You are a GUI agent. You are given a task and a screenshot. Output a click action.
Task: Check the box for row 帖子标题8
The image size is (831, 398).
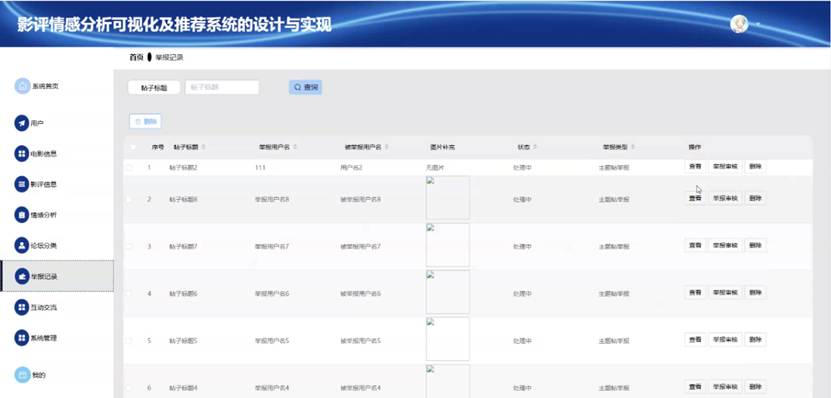point(130,199)
